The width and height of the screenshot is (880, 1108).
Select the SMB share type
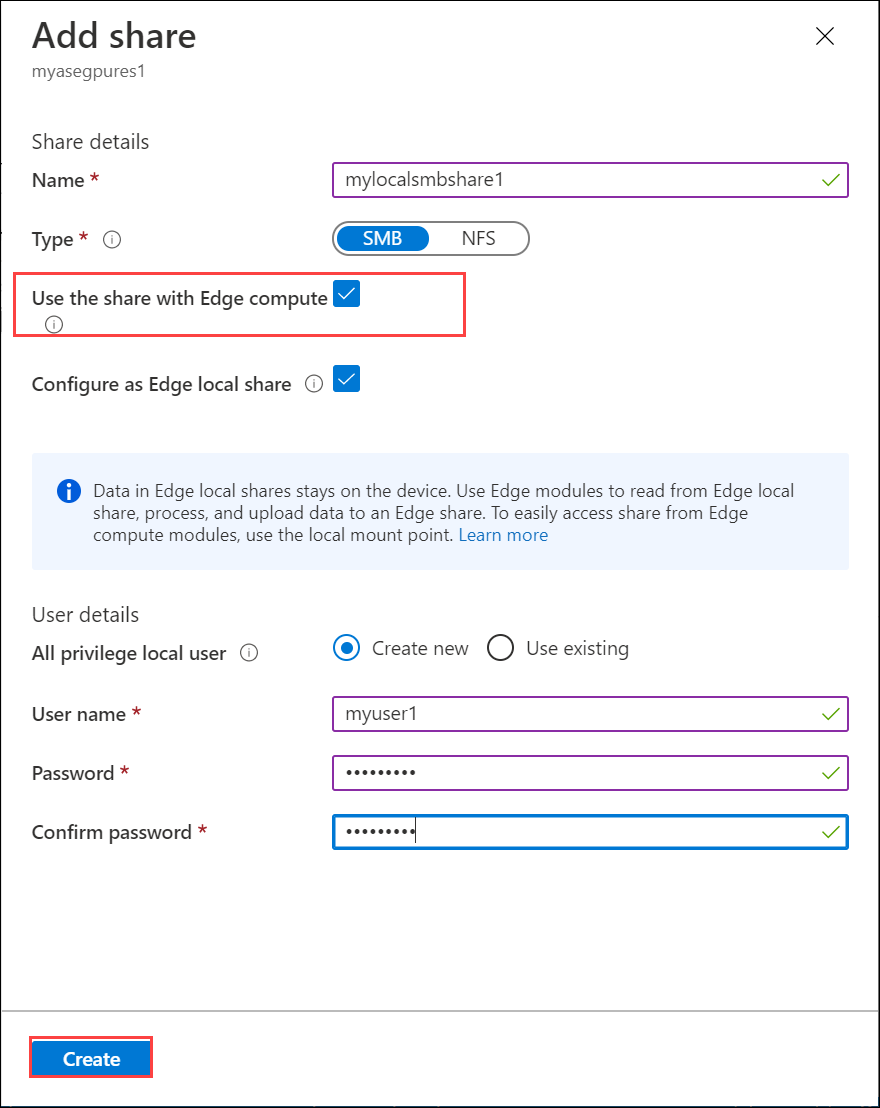pyautogui.click(x=383, y=238)
